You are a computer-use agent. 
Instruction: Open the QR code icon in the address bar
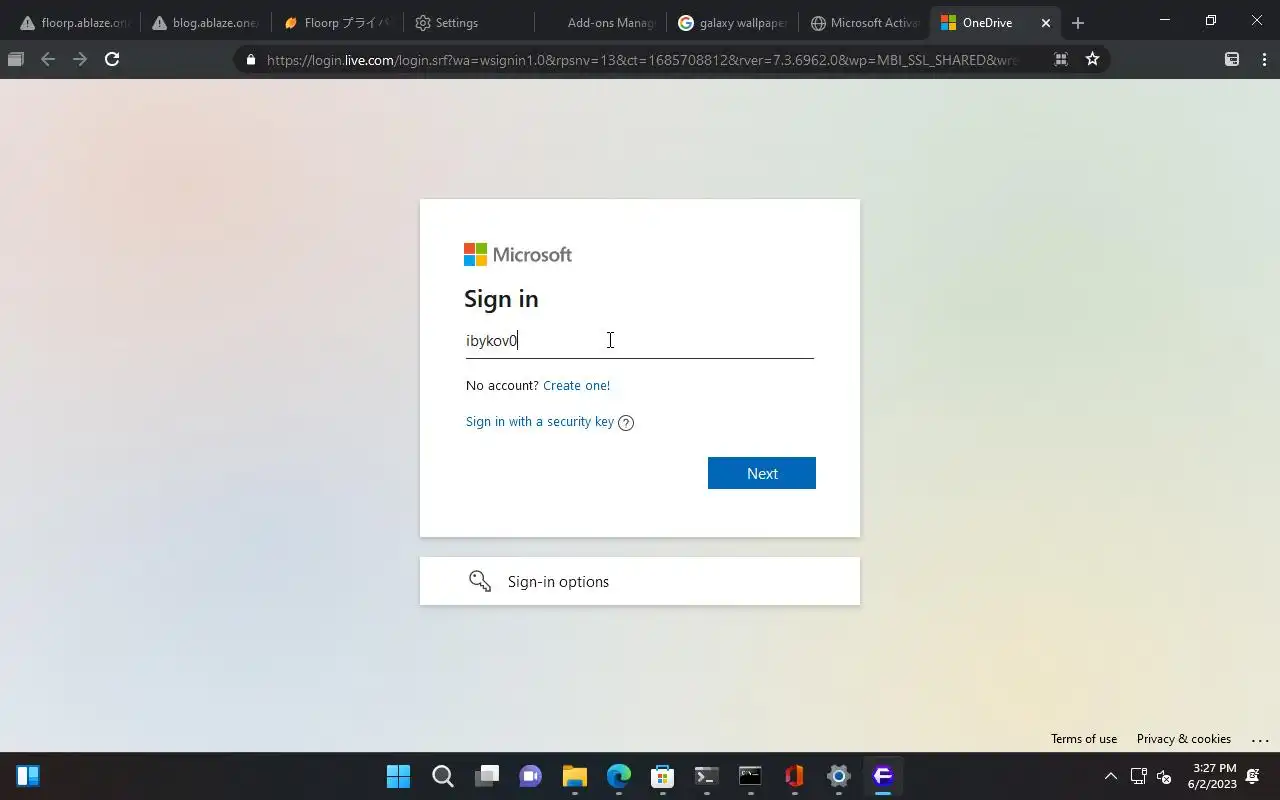click(x=1061, y=59)
